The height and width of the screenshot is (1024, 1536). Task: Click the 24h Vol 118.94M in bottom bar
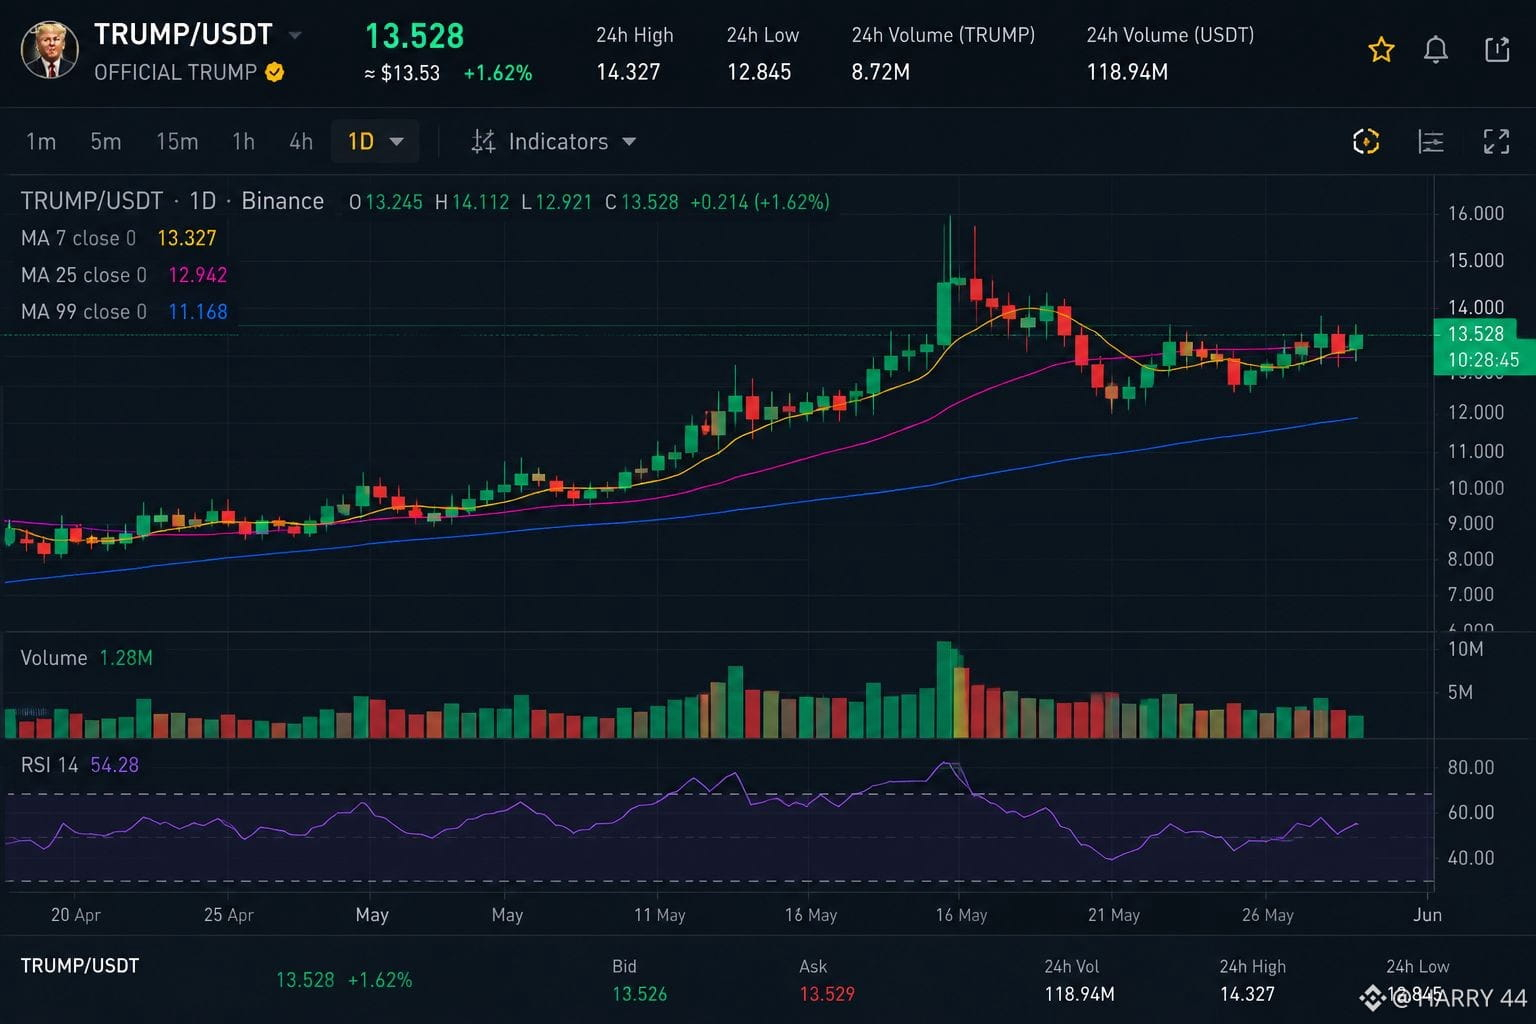tap(1079, 994)
